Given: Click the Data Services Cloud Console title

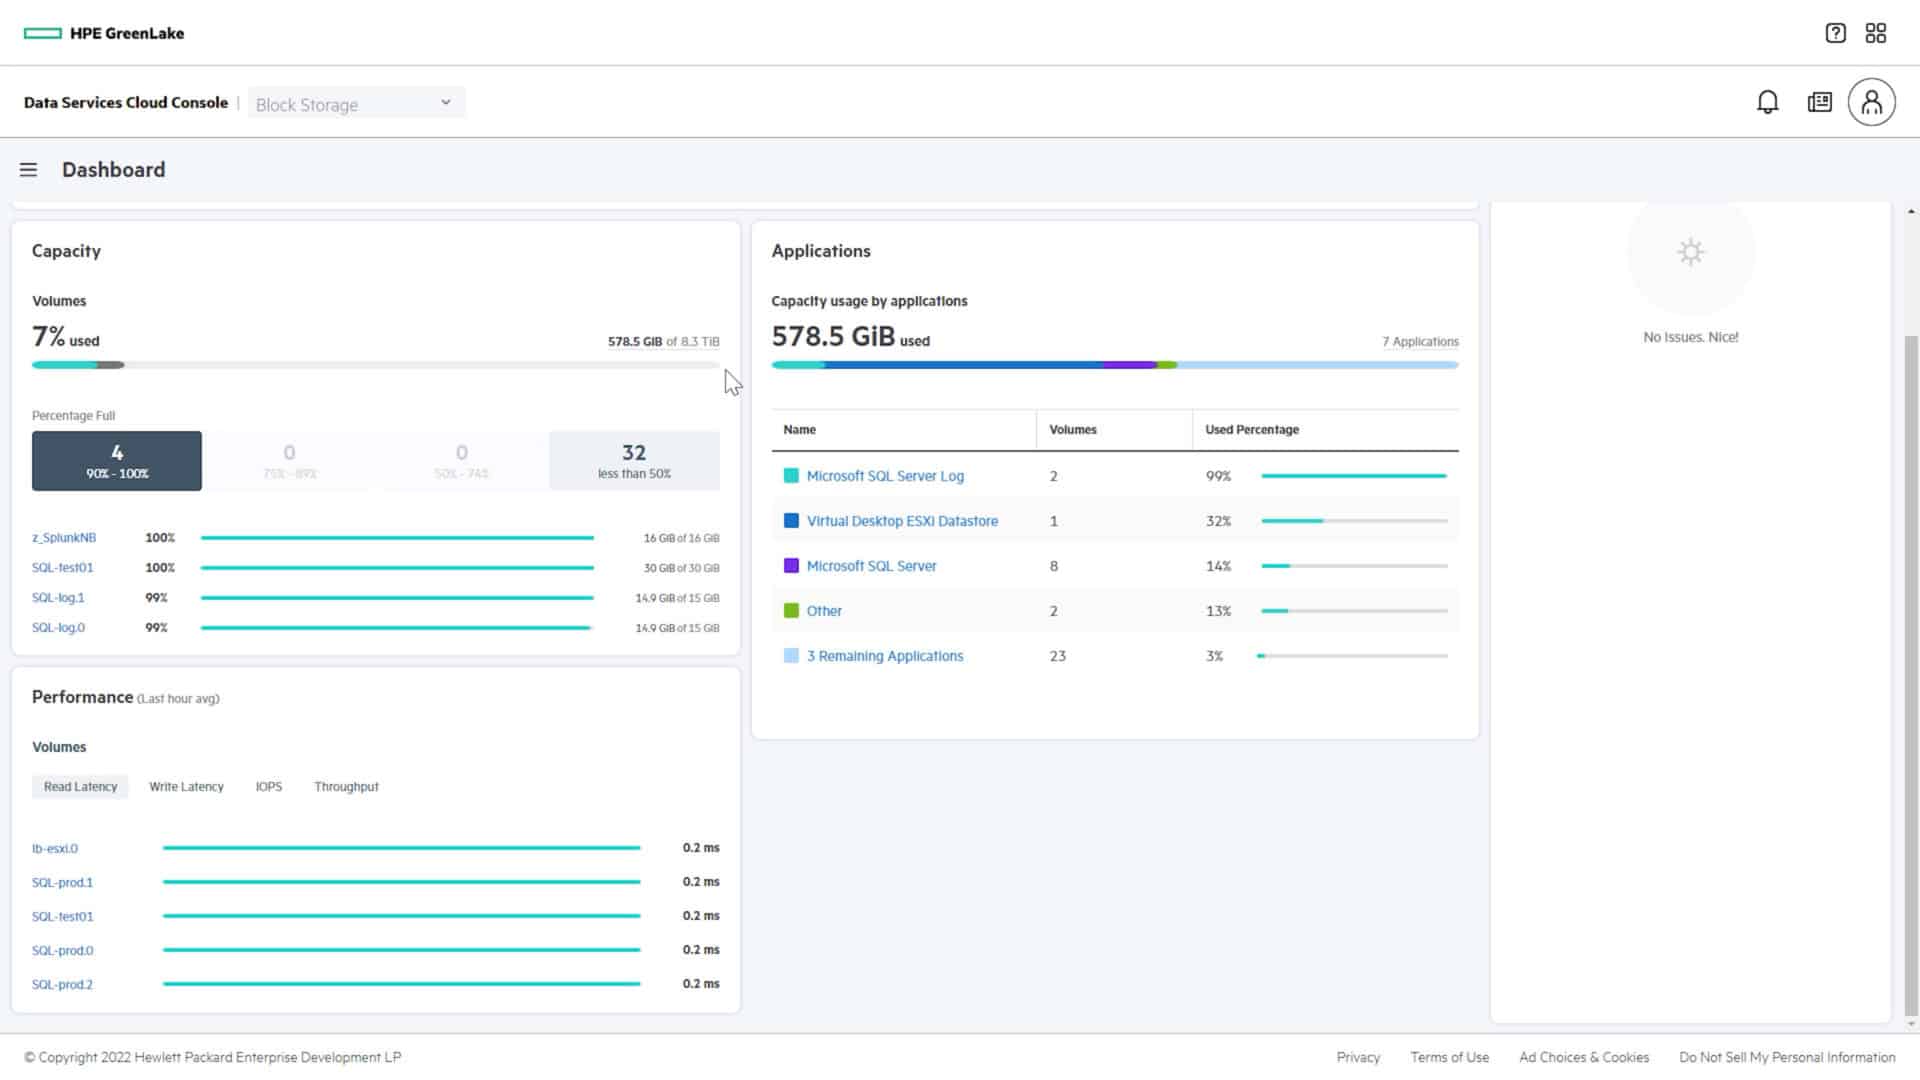Looking at the screenshot, I should (x=126, y=103).
